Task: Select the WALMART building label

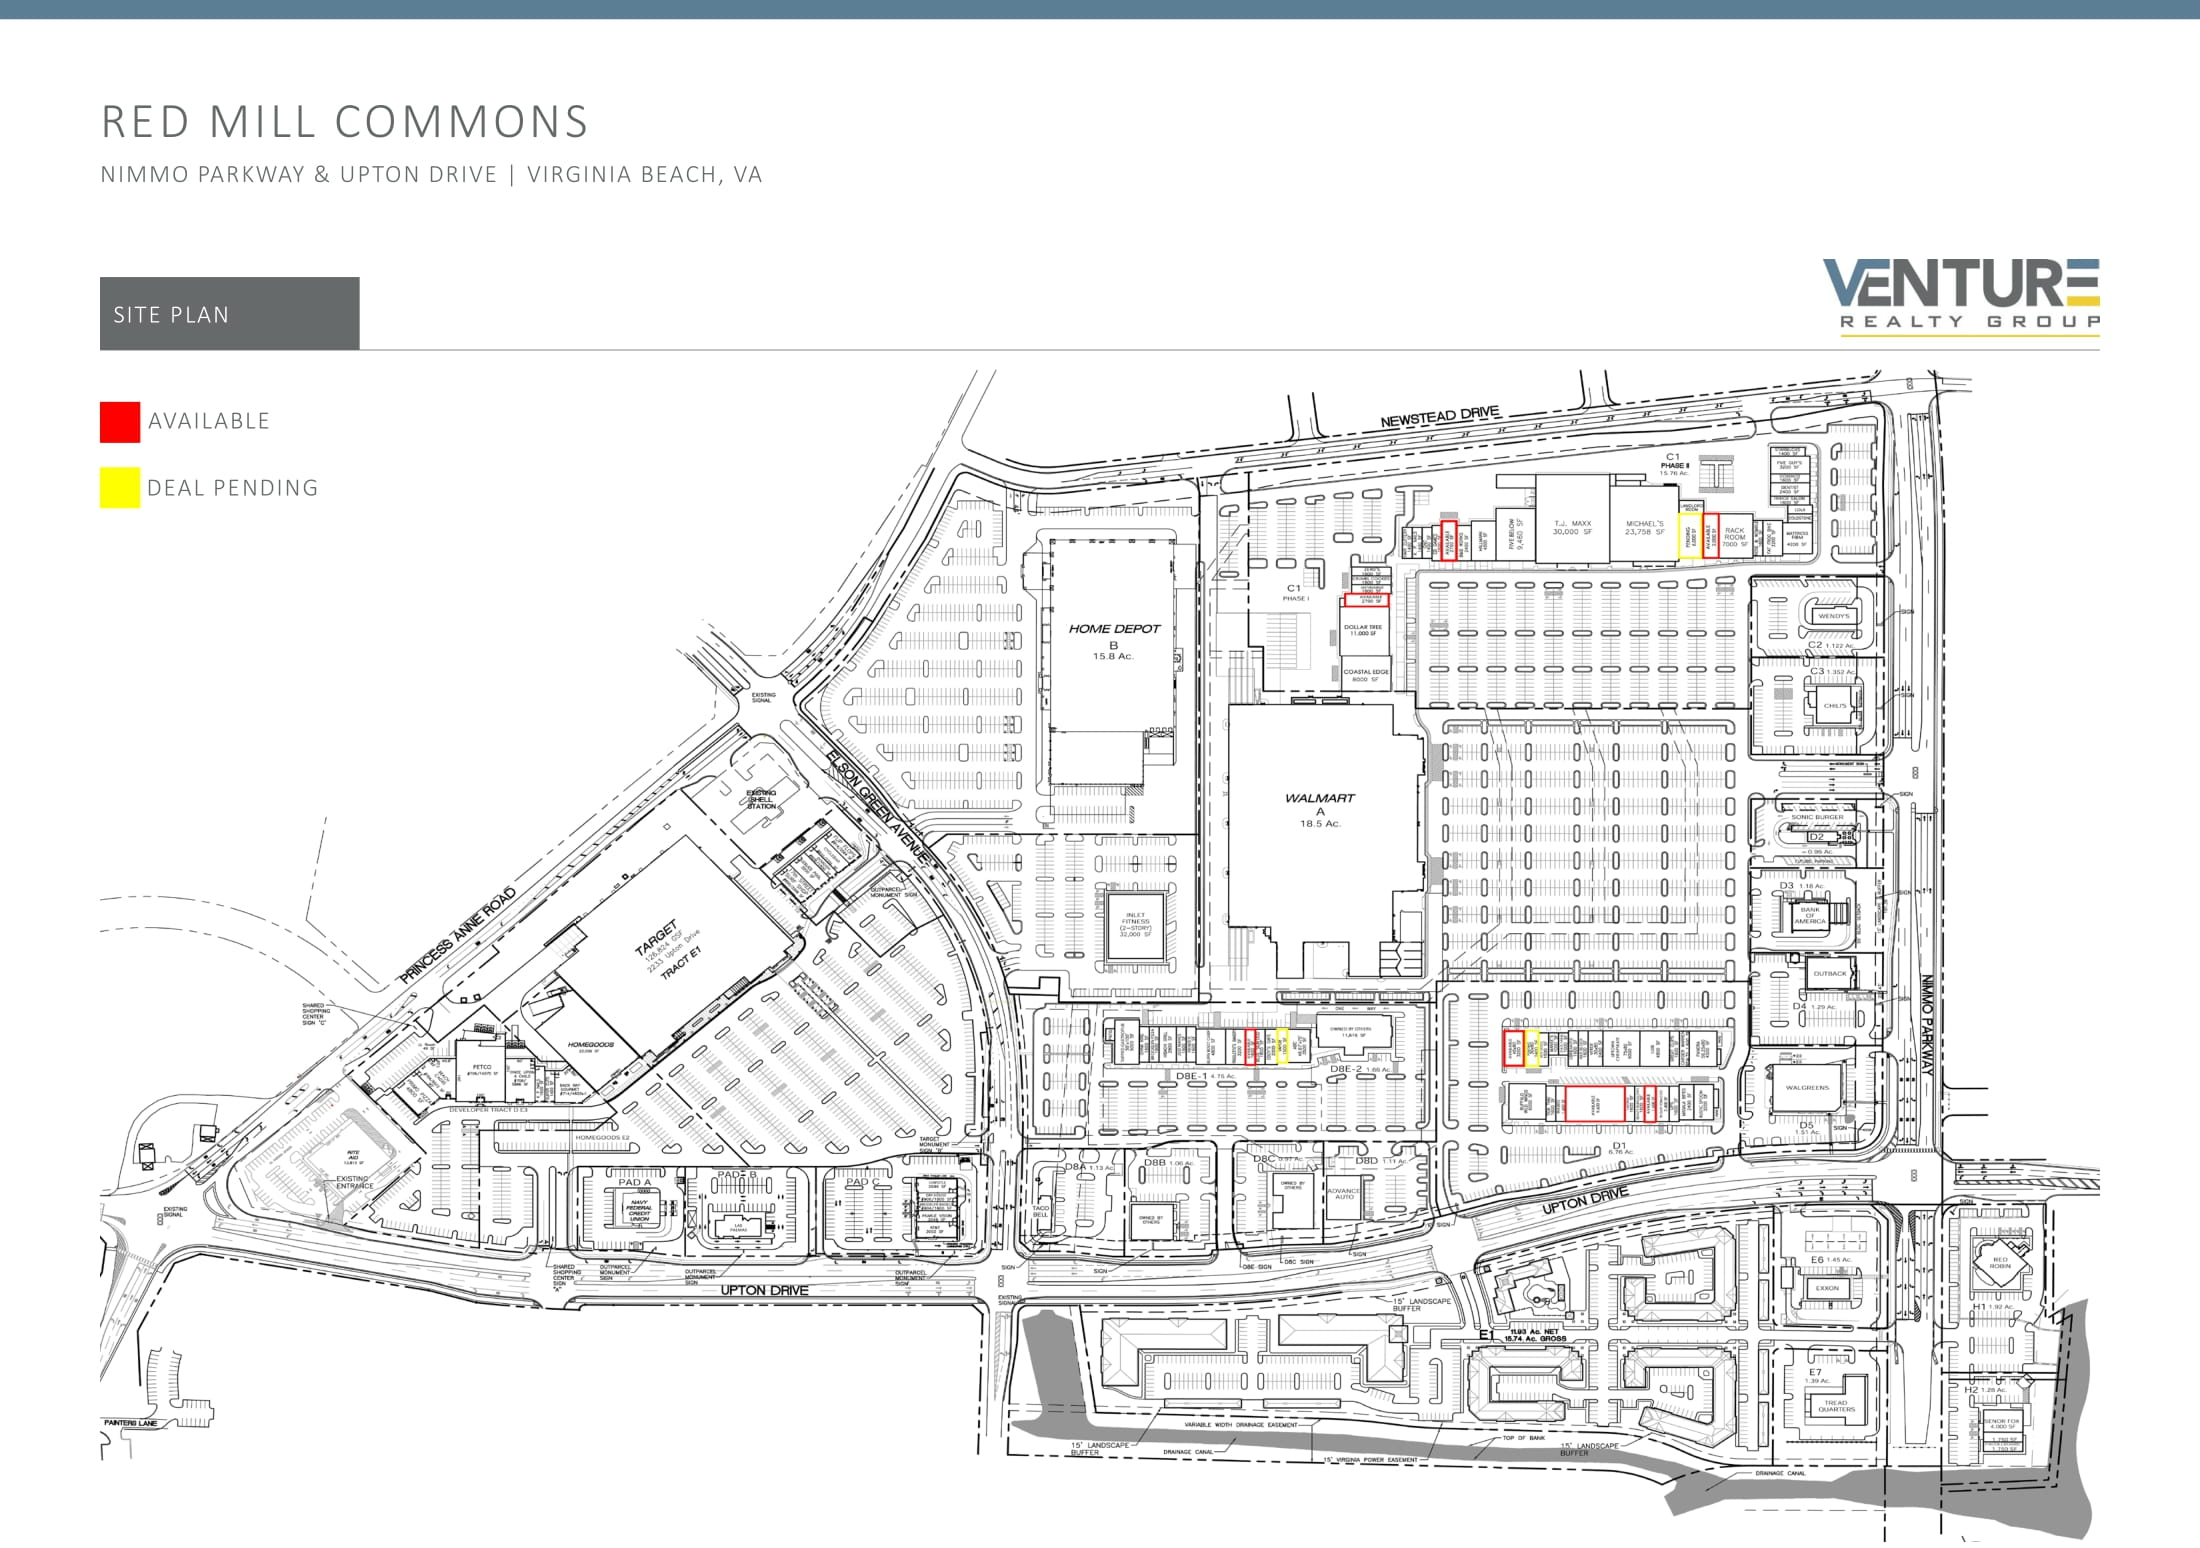Action: click(1320, 798)
